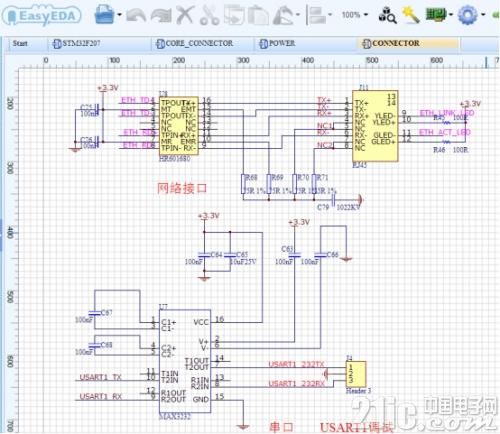Select the HR601680 transformer component body
Viewport: 500px width, 434px height.
tap(179, 126)
